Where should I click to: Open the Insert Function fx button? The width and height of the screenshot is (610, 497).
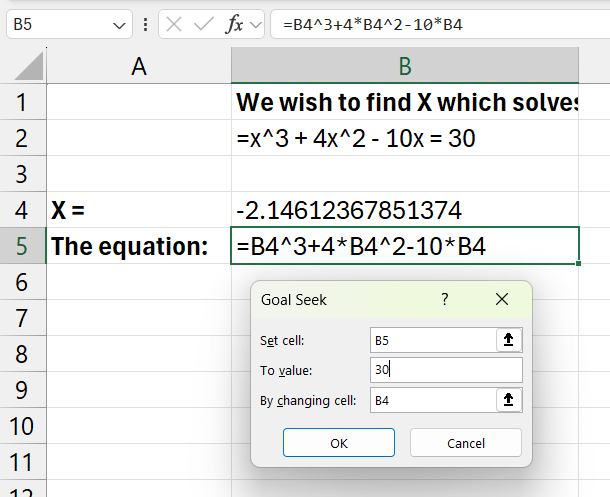(234, 25)
